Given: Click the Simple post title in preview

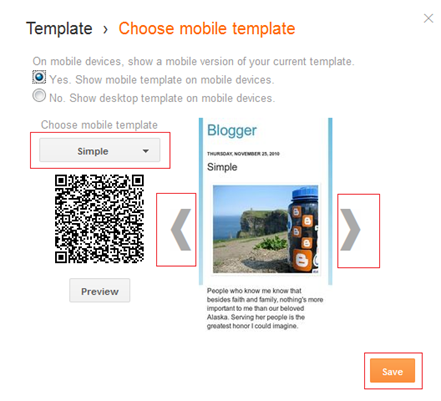Looking at the screenshot, I should pos(222,167).
